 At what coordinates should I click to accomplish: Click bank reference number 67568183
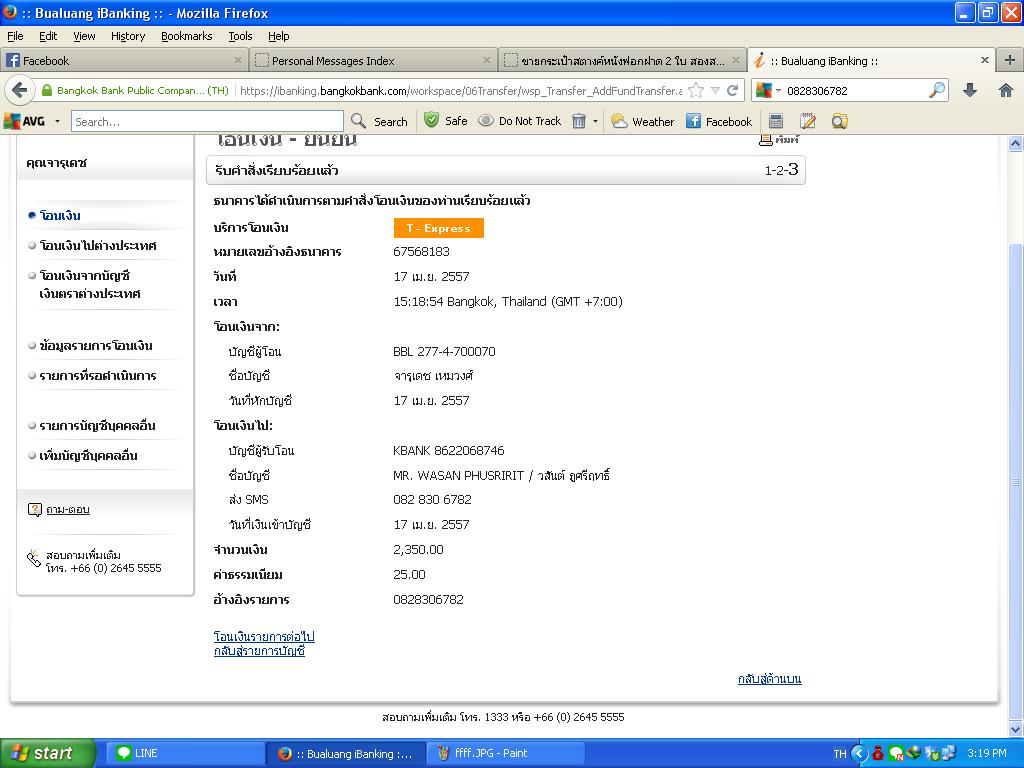(x=421, y=251)
